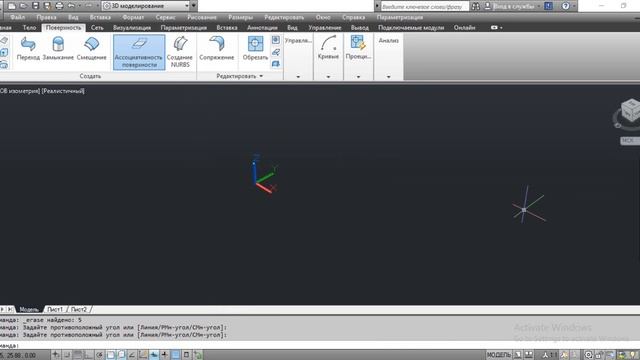
Task: Click the print icon in quick access toolbar
Action: coord(59,6)
